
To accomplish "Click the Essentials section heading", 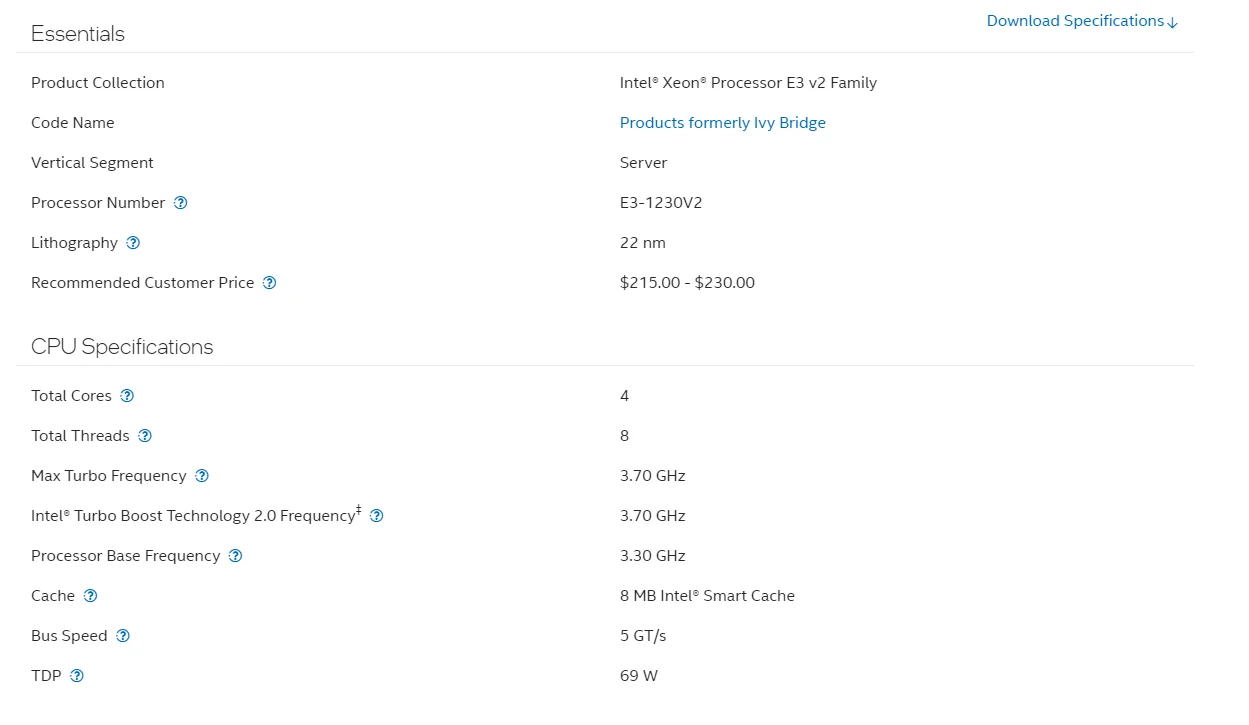I will [78, 34].
